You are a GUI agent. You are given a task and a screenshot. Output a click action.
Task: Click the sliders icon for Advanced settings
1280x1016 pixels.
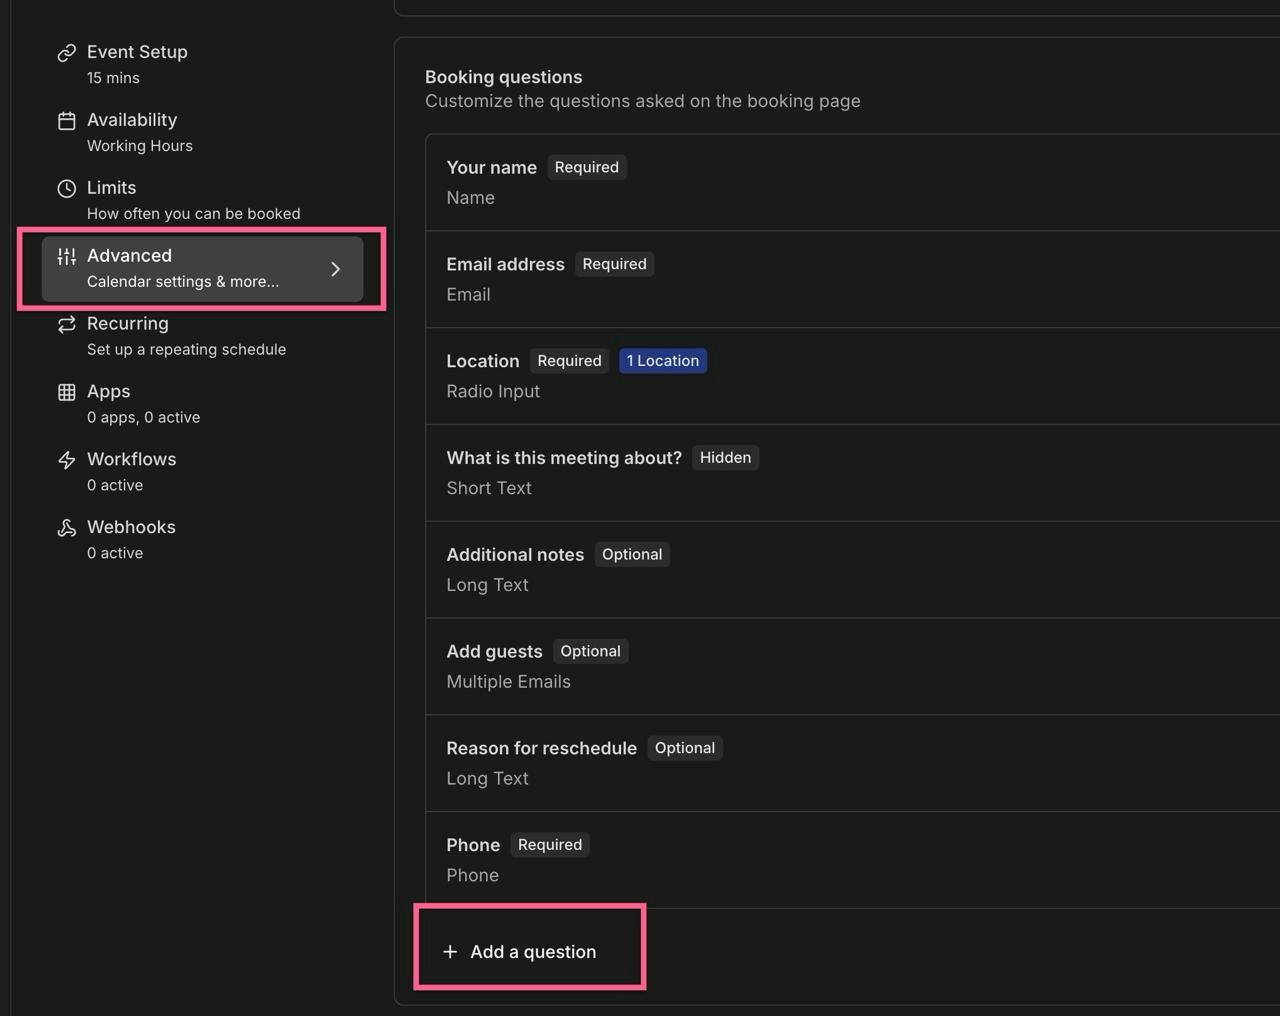click(66, 256)
